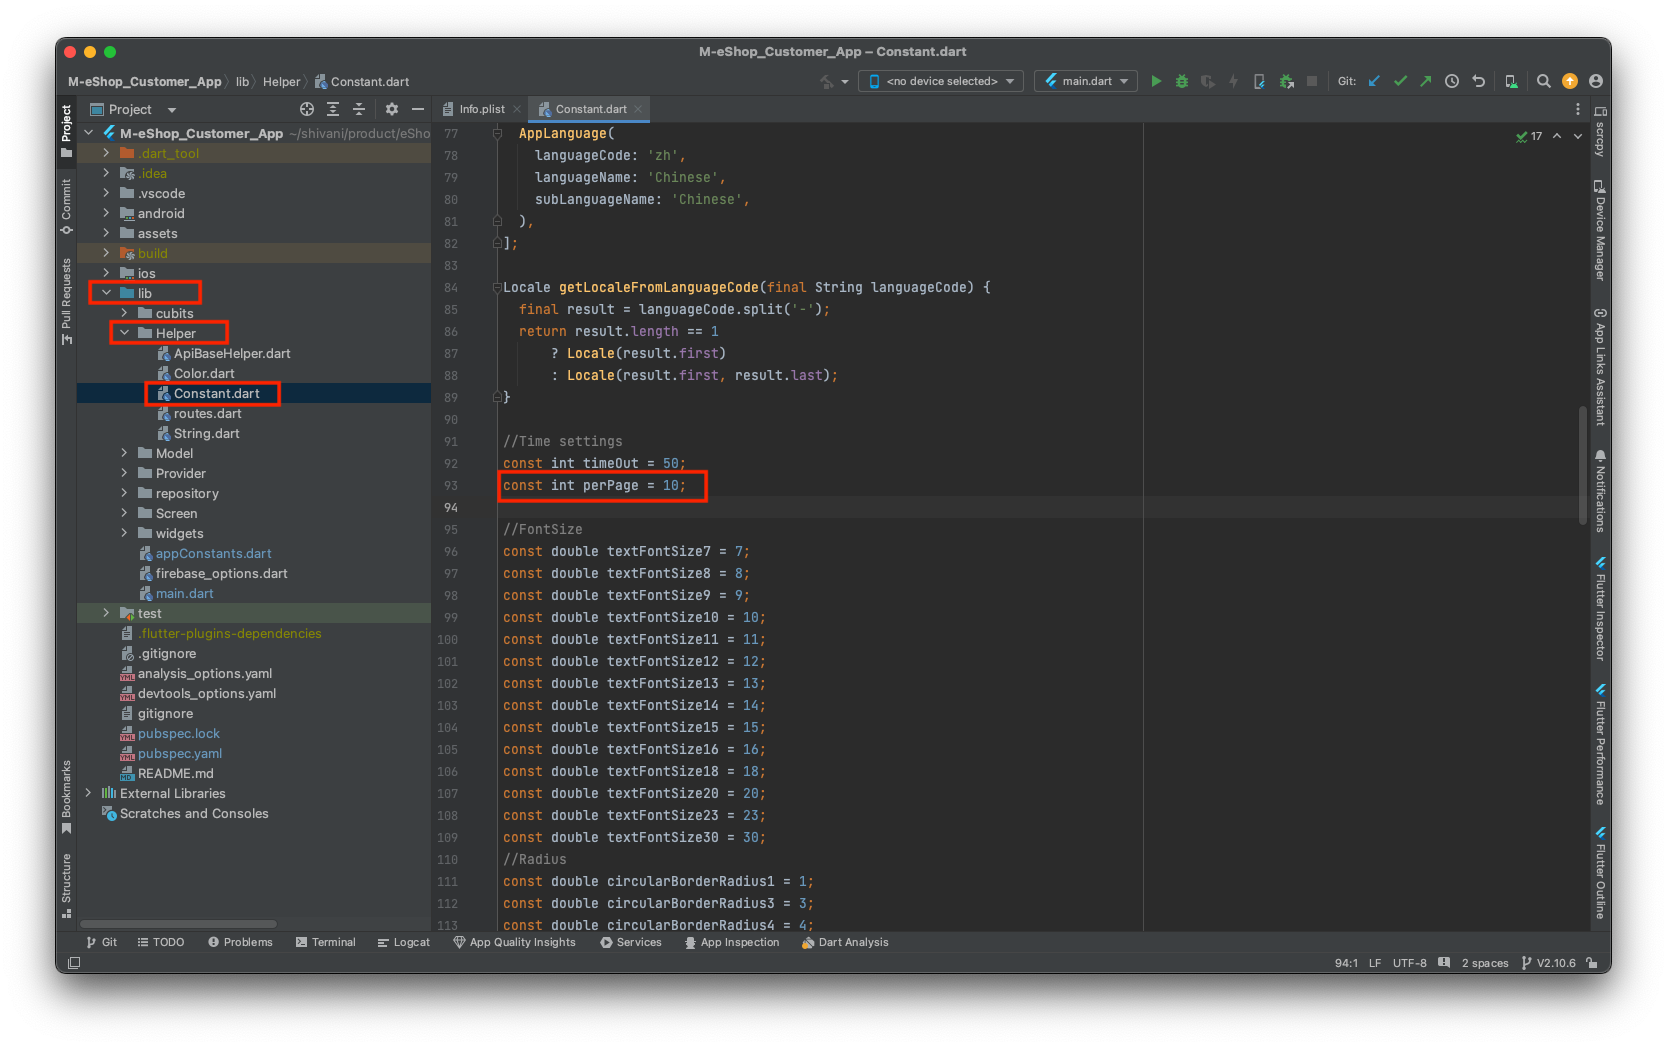Switch to the Info.plist editor tab

point(482,109)
